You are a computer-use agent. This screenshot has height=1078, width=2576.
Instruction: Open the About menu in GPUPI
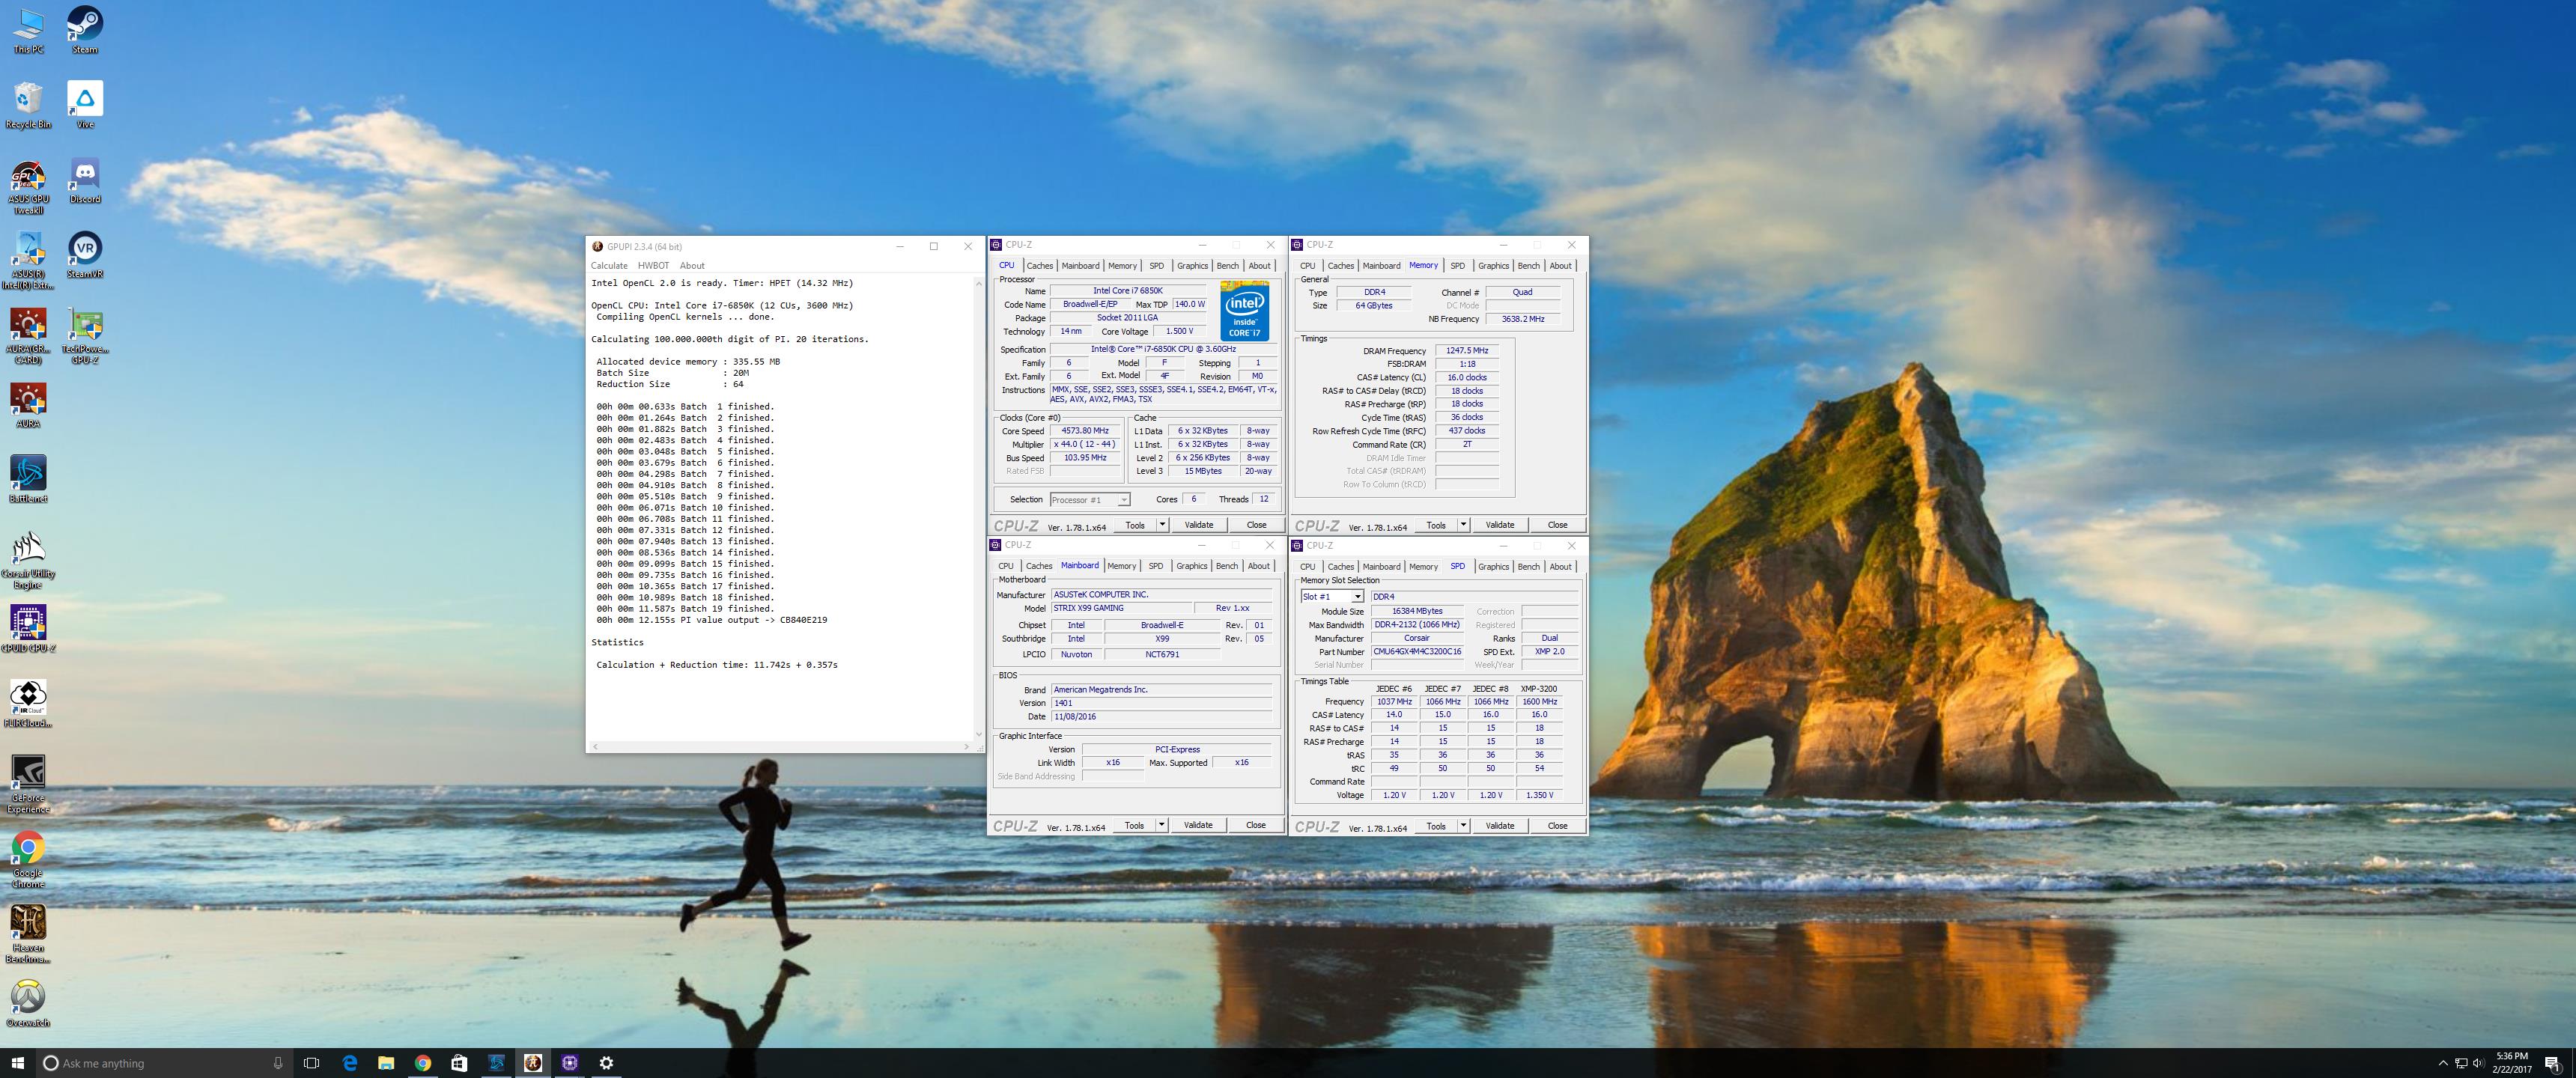point(692,266)
